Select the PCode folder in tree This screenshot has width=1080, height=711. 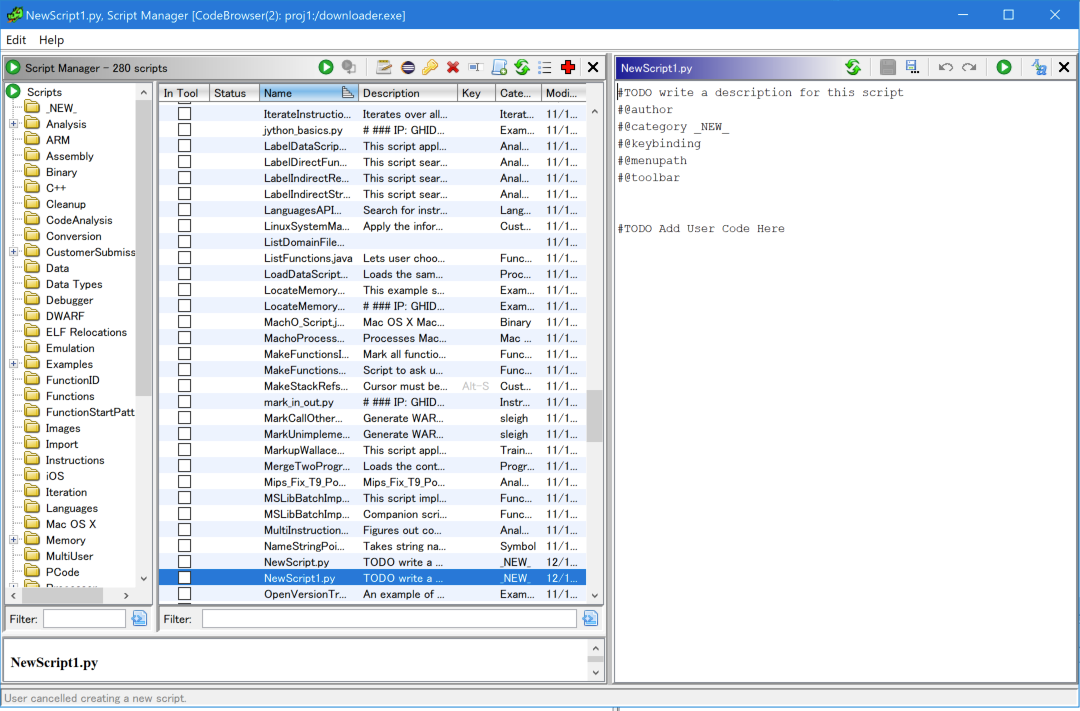click(62, 573)
